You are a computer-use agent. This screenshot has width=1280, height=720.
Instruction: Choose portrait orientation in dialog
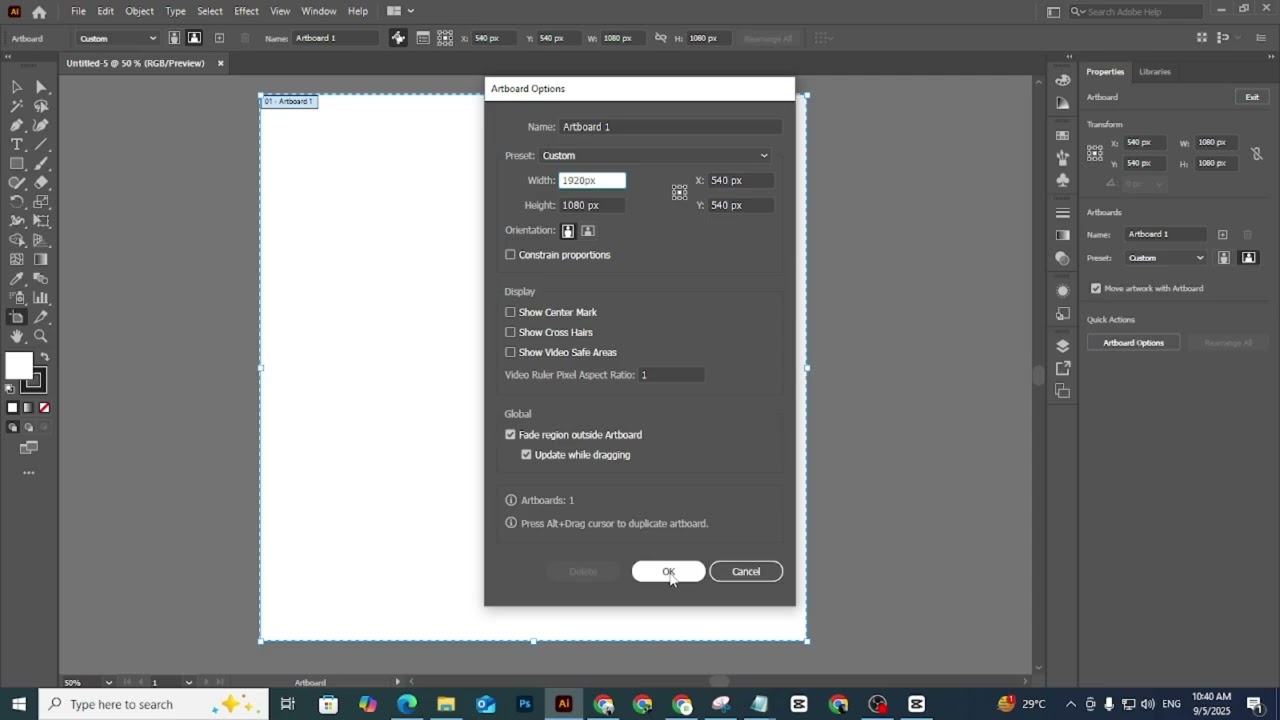pyautogui.click(x=568, y=231)
